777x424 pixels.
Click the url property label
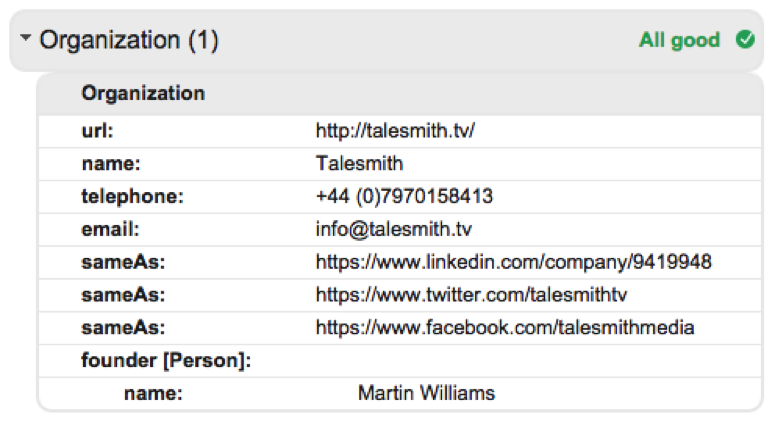pos(97,131)
